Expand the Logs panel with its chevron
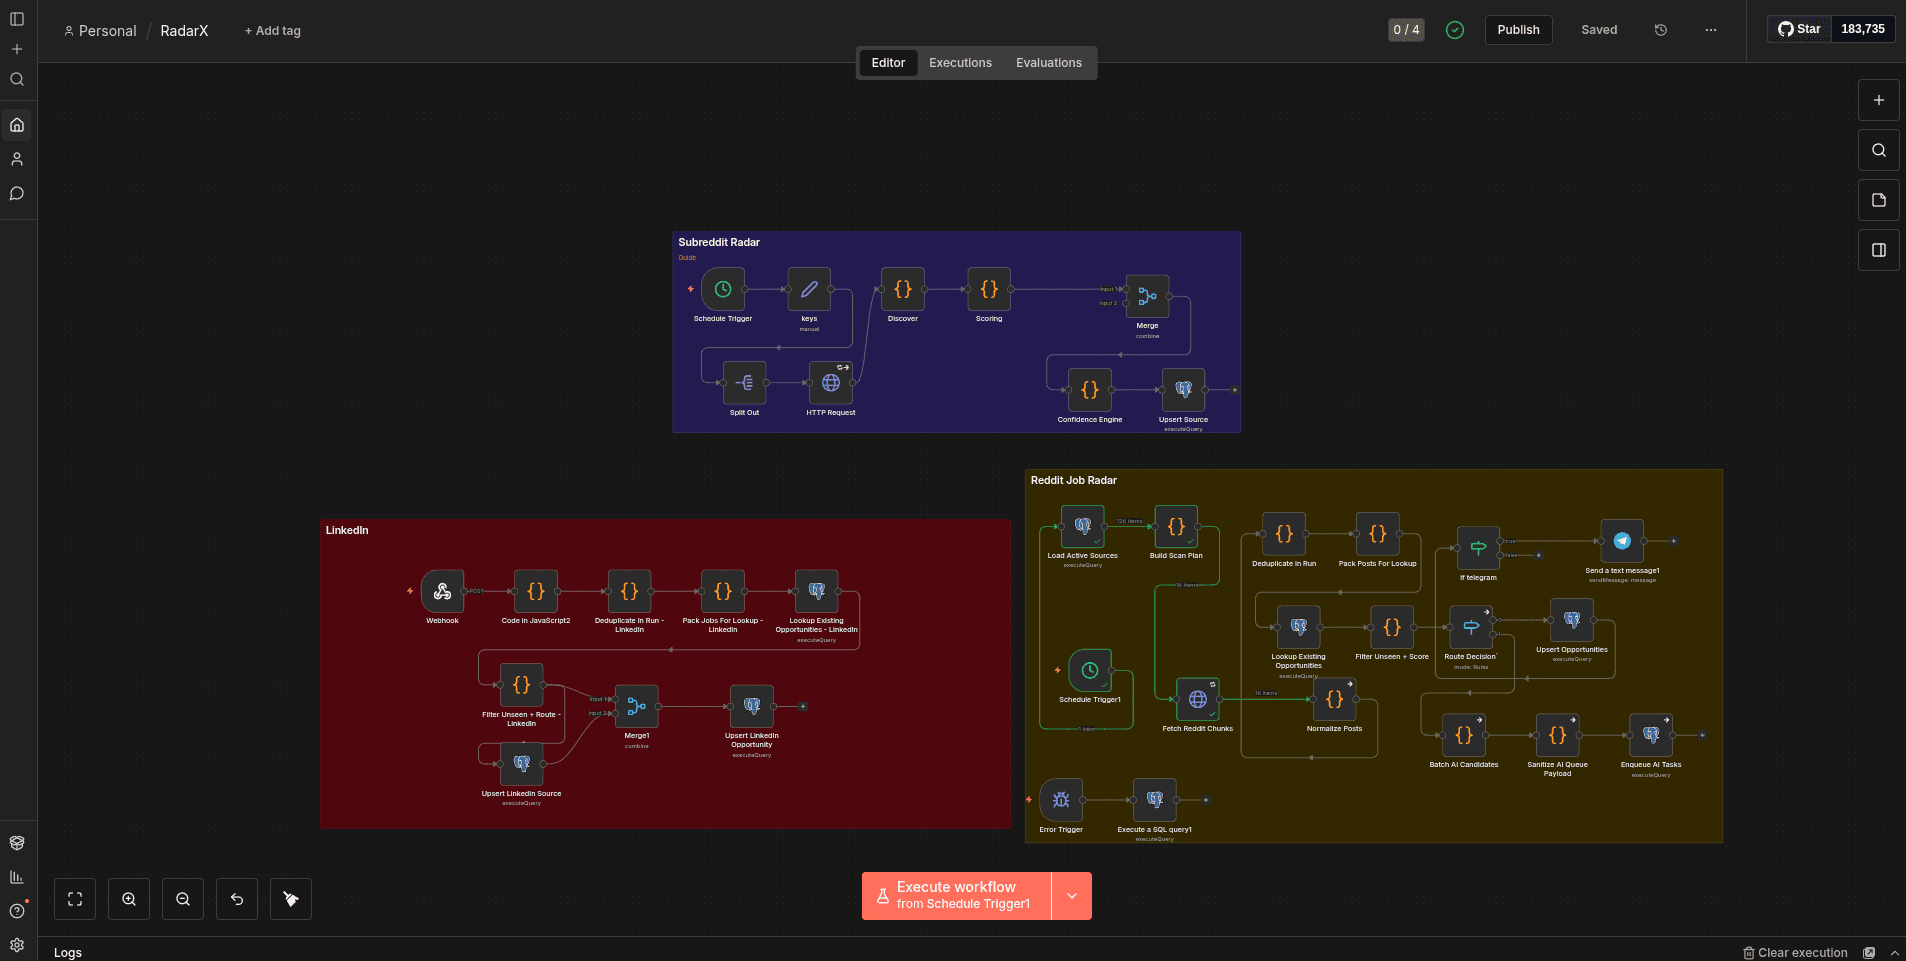 point(1895,952)
